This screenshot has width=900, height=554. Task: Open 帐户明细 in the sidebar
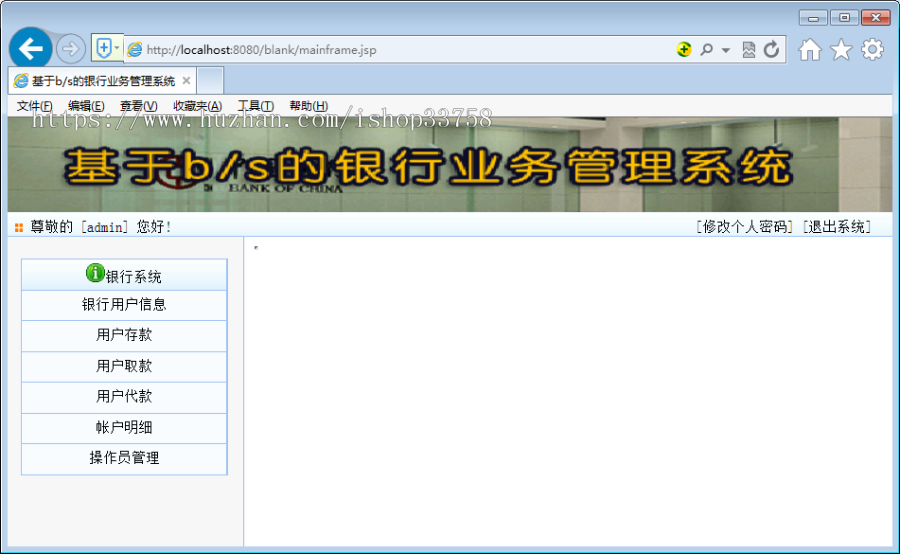[124, 428]
